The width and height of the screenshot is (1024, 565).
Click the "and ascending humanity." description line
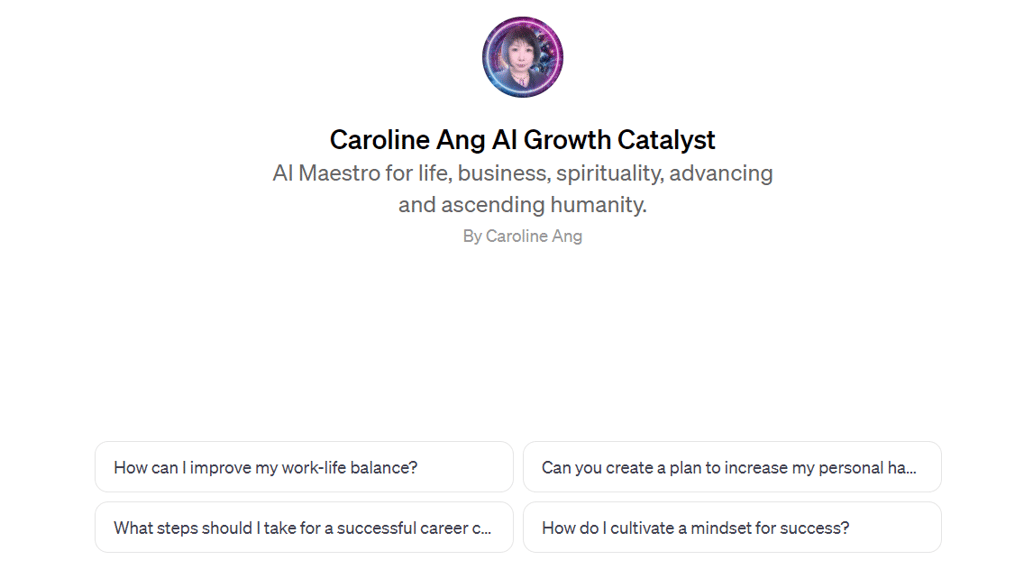click(522, 205)
